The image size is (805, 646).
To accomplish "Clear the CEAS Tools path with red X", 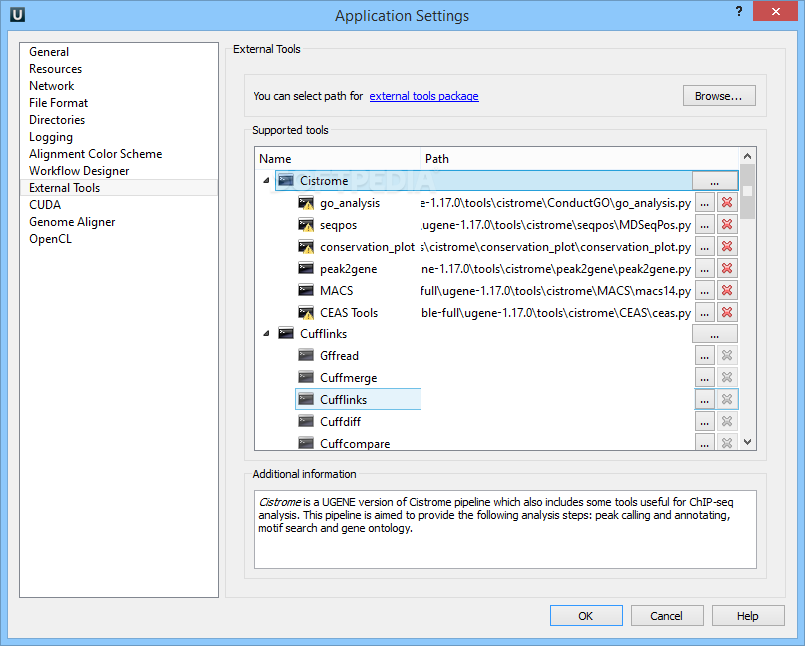I will (727, 313).
